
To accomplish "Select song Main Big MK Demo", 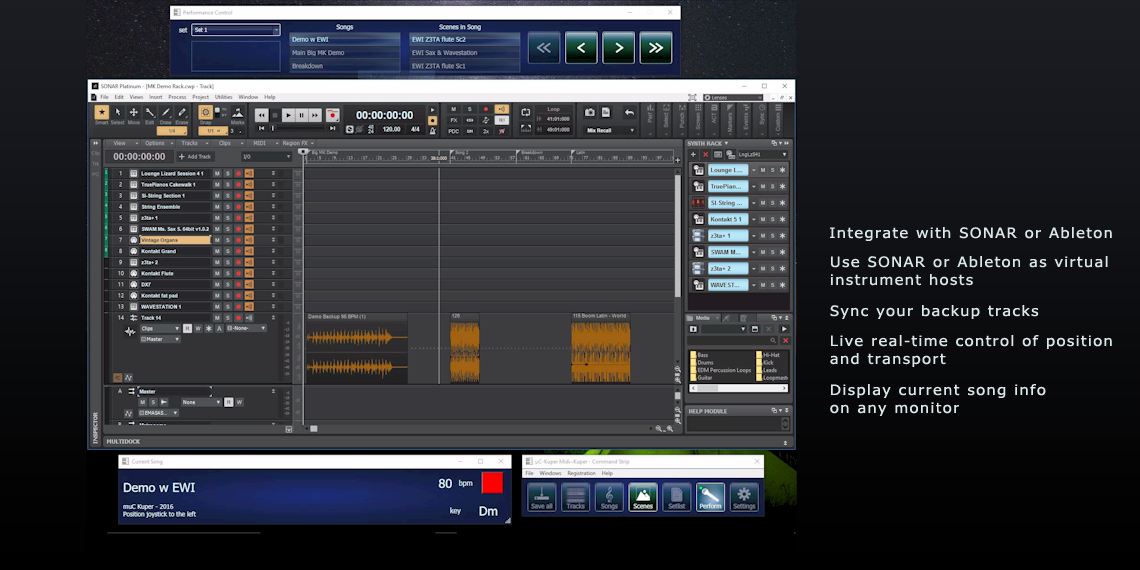I will tap(345, 52).
